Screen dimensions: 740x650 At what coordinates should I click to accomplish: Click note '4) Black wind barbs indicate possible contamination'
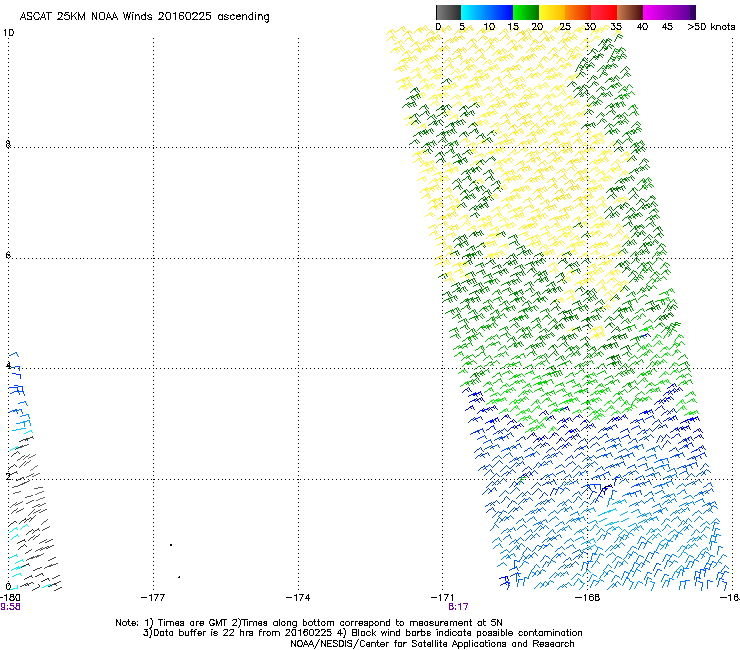[460, 633]
